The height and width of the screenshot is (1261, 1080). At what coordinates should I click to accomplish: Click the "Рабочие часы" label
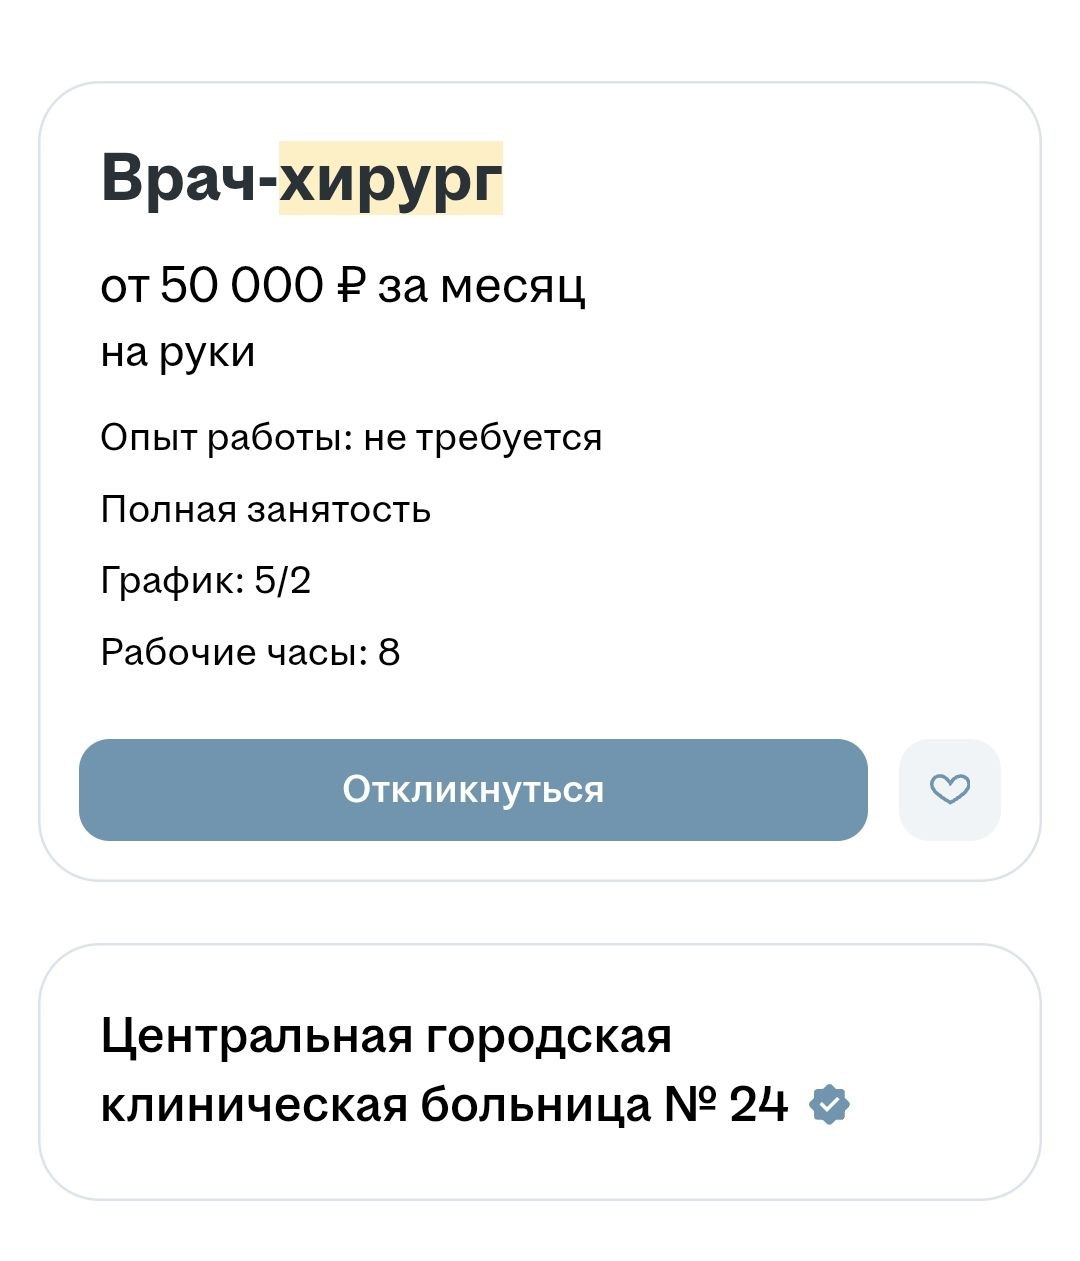click(230, 653)
